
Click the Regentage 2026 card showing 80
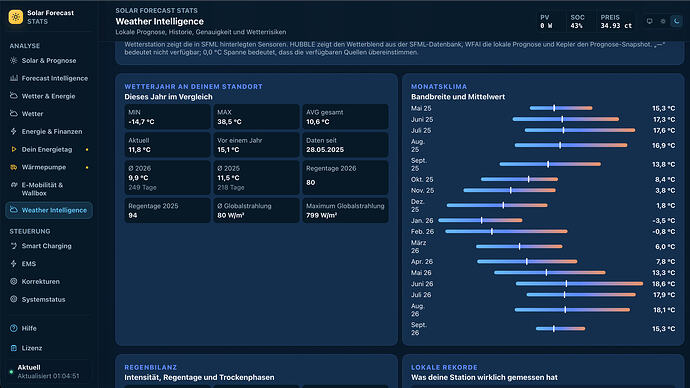click(345, 177)
